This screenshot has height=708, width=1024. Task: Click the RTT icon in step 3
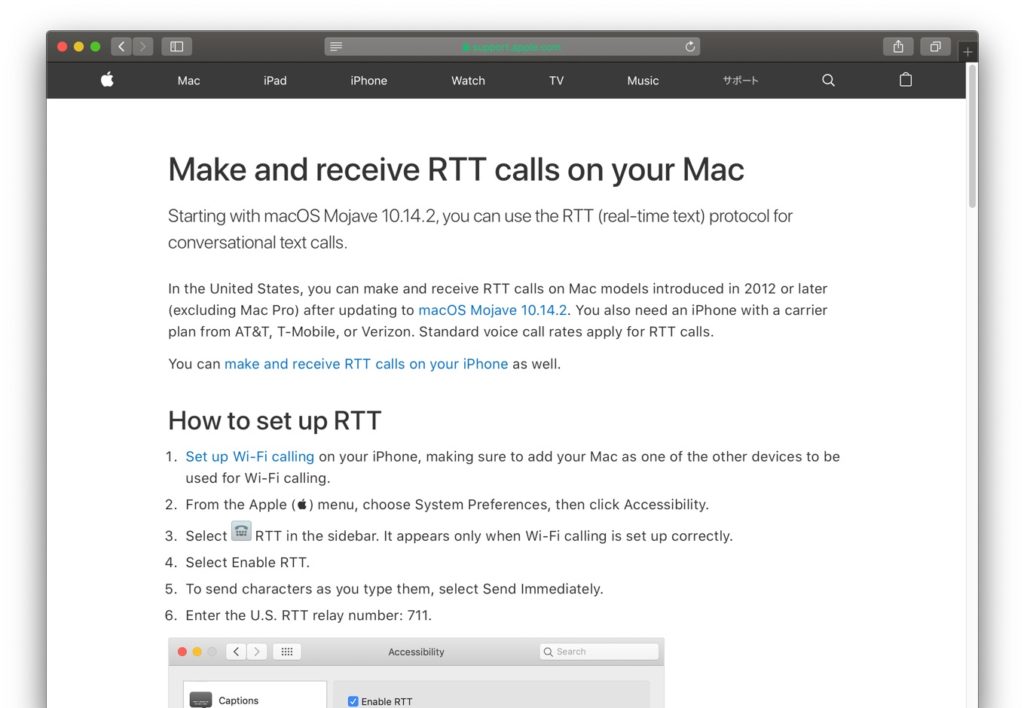241,531
